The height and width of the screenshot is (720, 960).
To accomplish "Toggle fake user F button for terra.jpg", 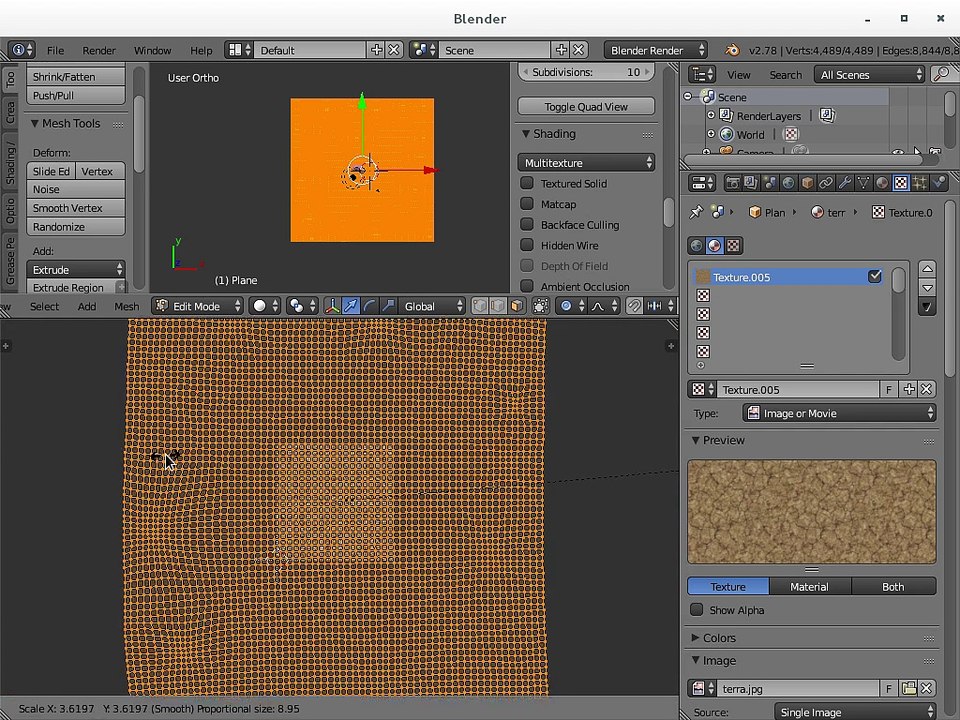I will click(889, 689).
